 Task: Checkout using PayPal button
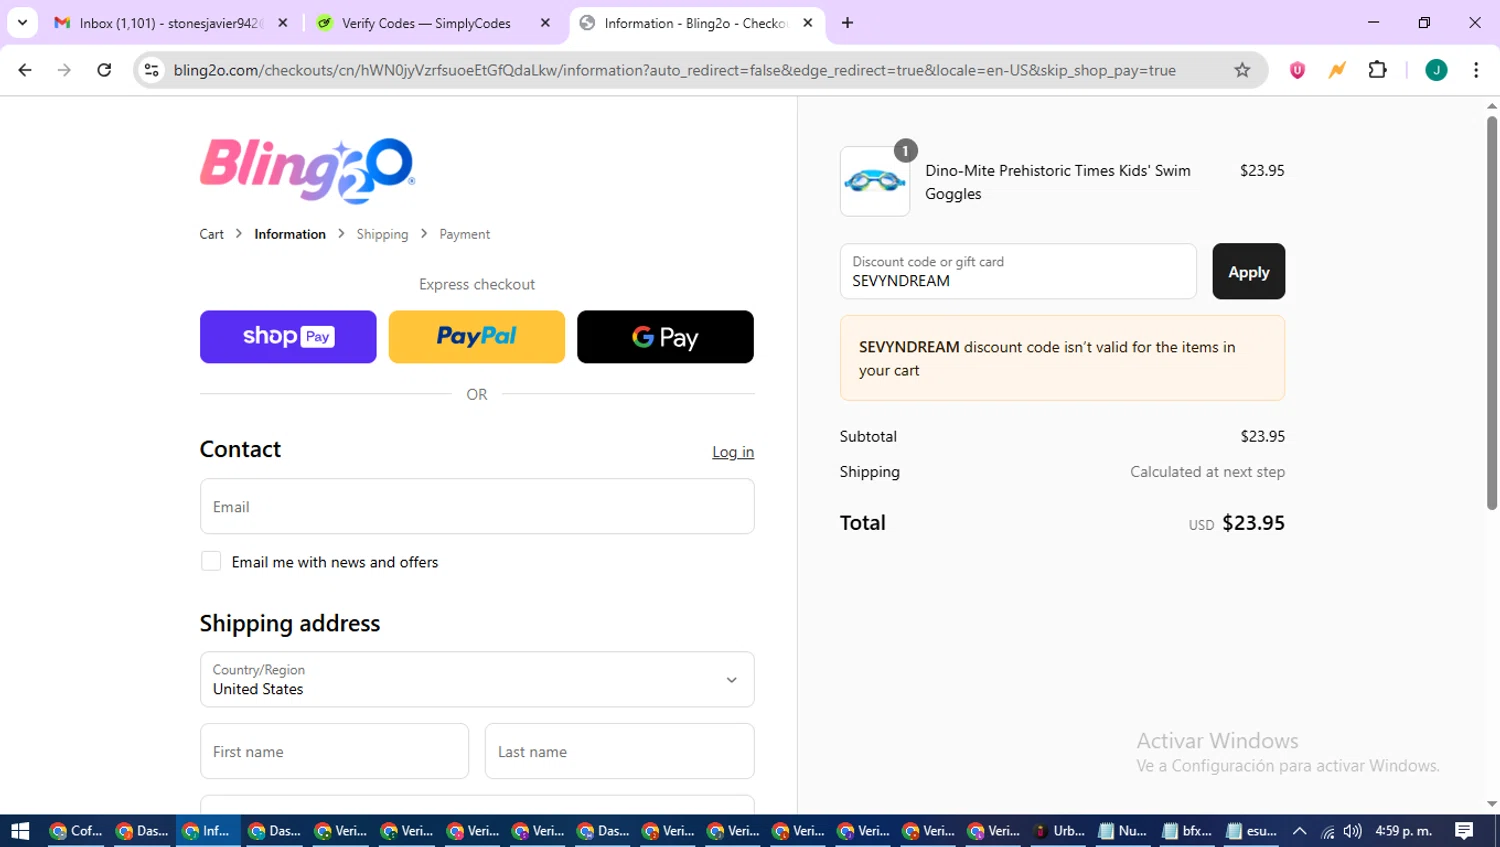[476, 337]
